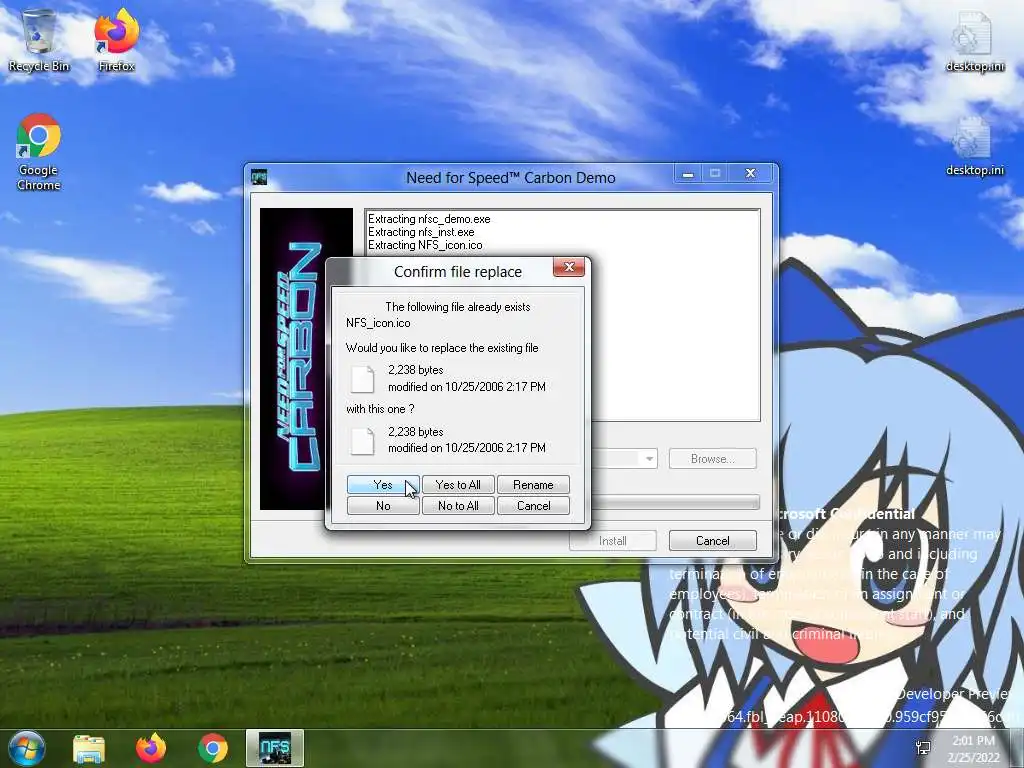1024x768 pixels.
Task: Click the network icon in system tray
Action: click(923, 748)
